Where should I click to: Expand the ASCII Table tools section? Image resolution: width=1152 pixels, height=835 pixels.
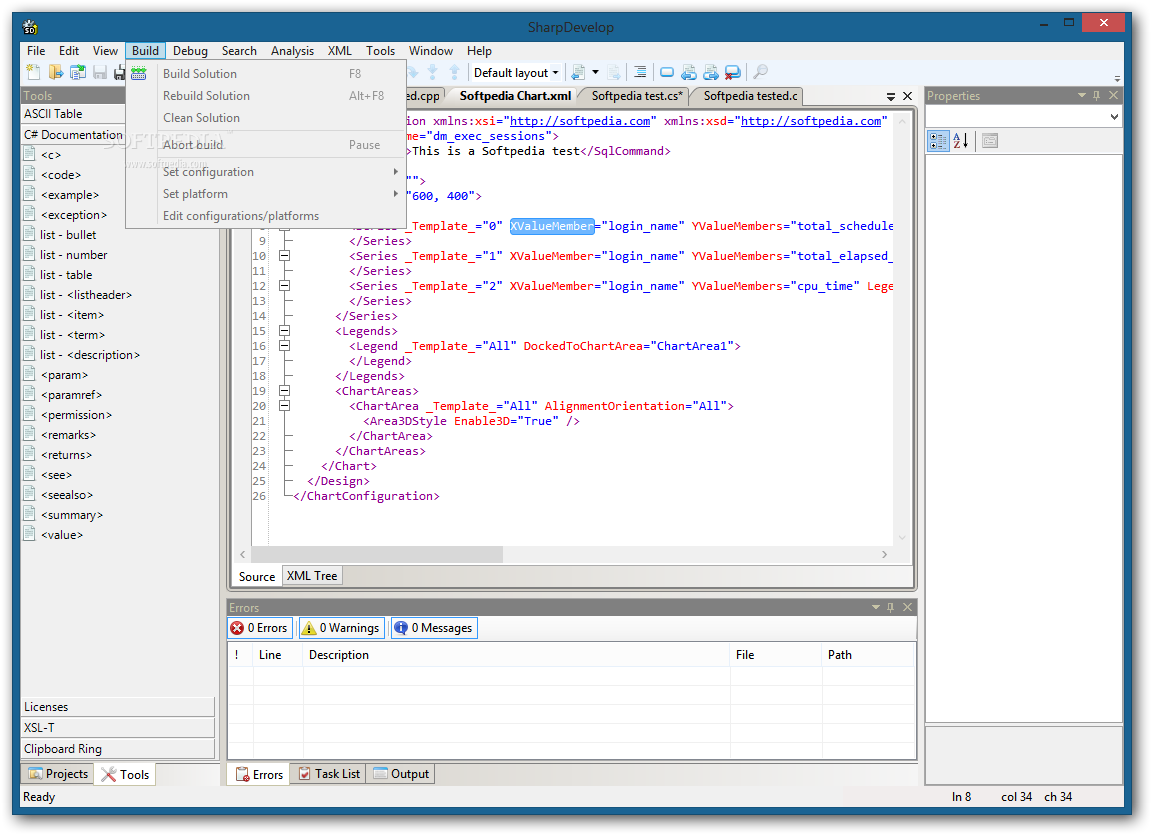[x=73, y=114]
